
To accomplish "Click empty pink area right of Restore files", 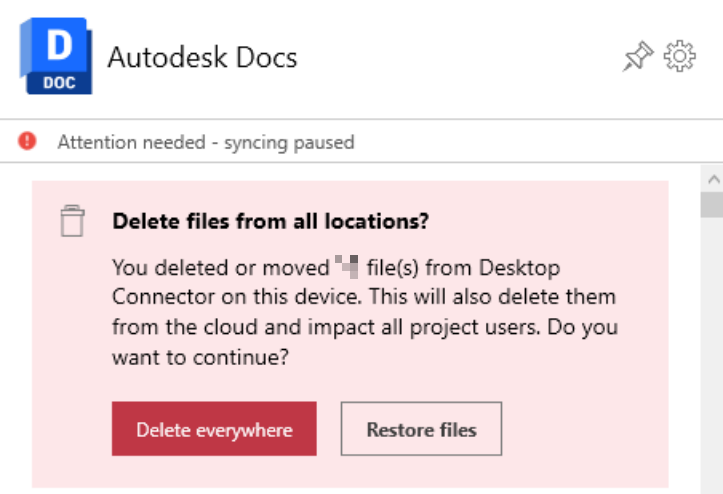I will [x=590, y=430].
